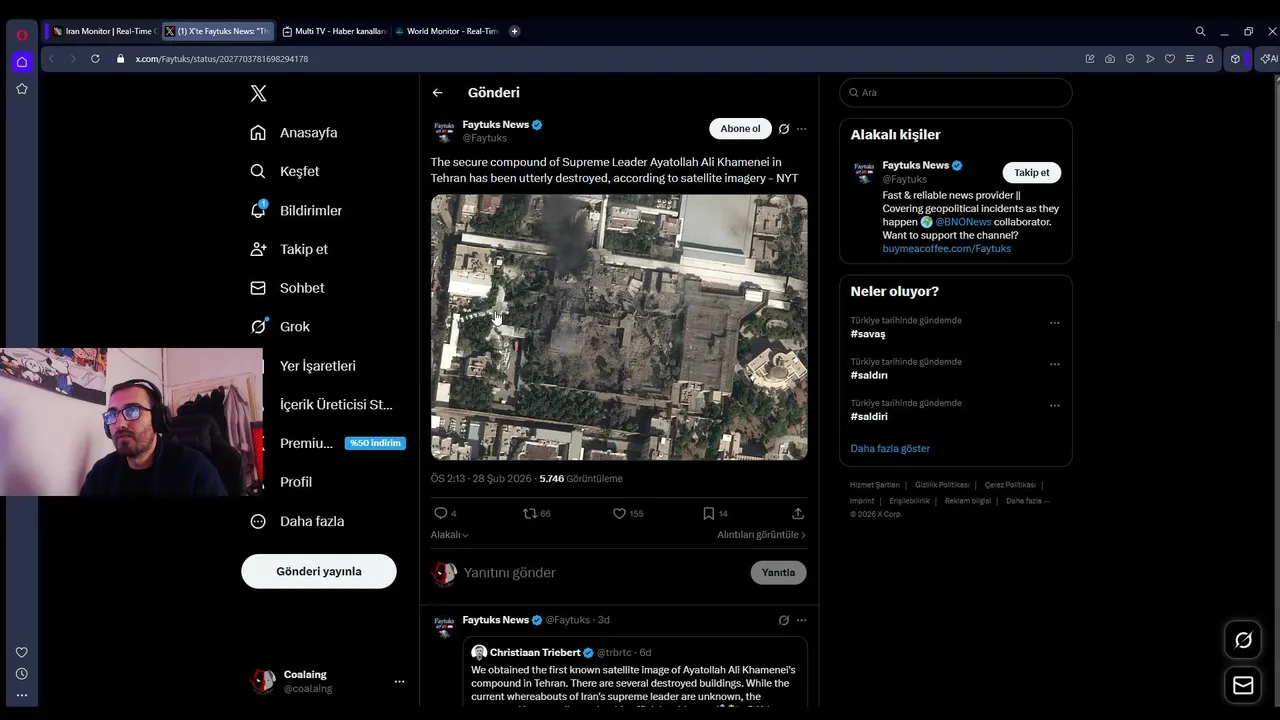Open three-dot menu next to #savaş

pos(1054,323)
